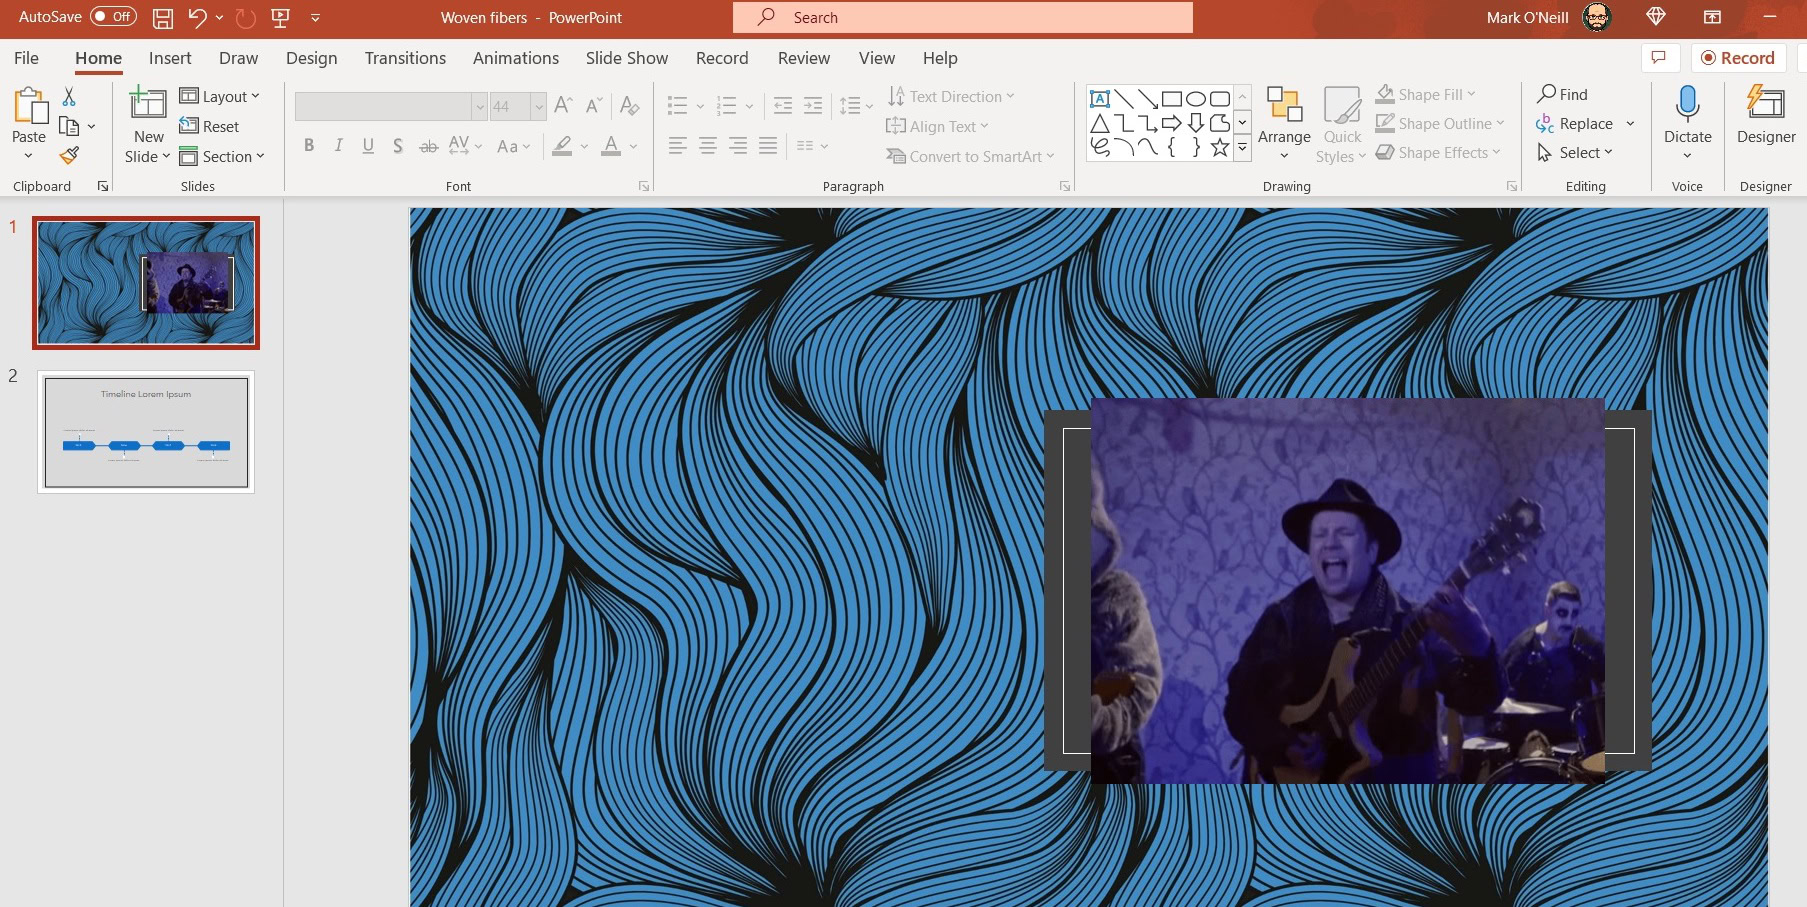This screenshot has width=1807, height=907.
Task: Click the Format Painter brush icon
Action: (69, 155)
